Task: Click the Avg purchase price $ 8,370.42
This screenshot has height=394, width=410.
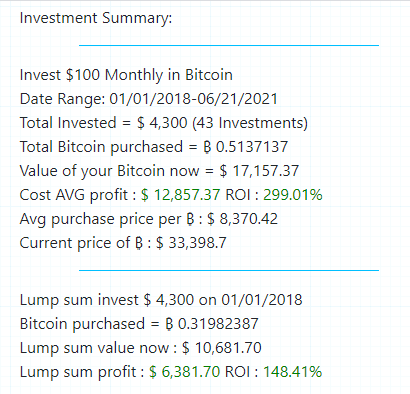Action: click(242, 219)
